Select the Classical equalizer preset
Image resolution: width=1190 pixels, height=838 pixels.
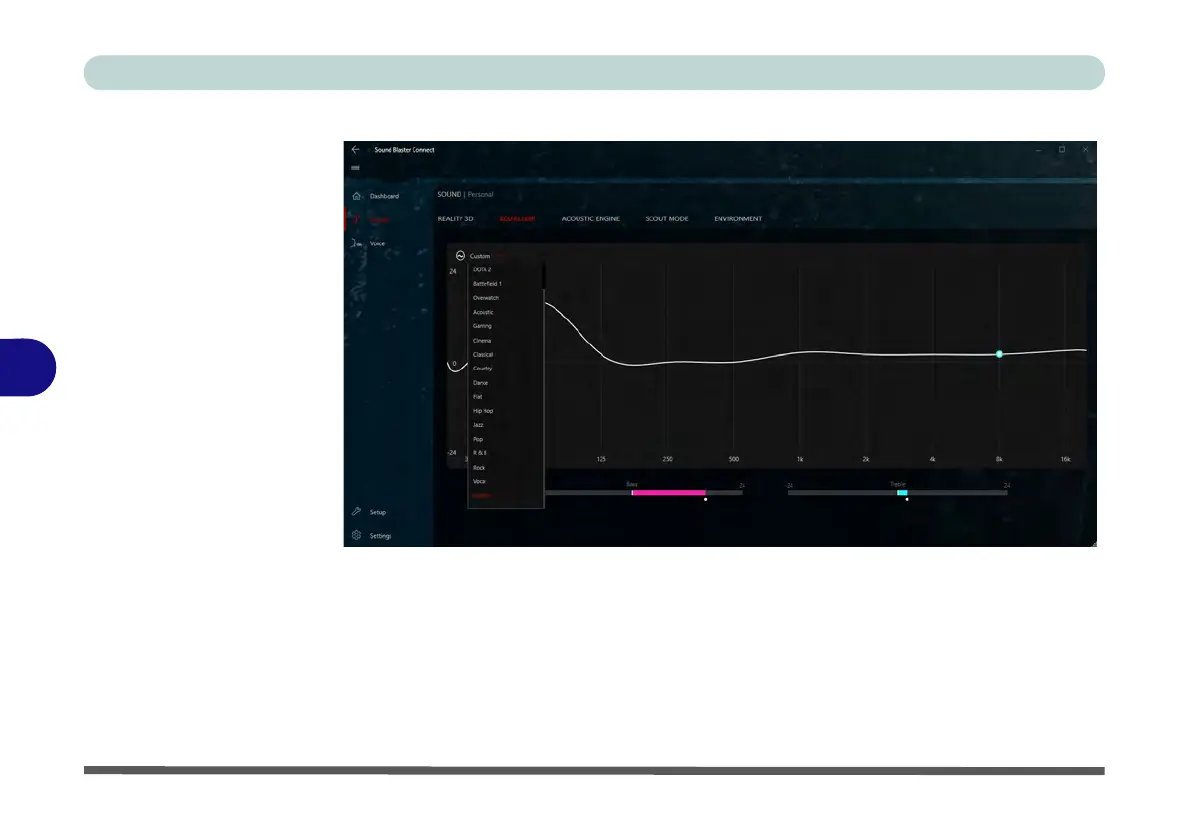coord(483,354)
